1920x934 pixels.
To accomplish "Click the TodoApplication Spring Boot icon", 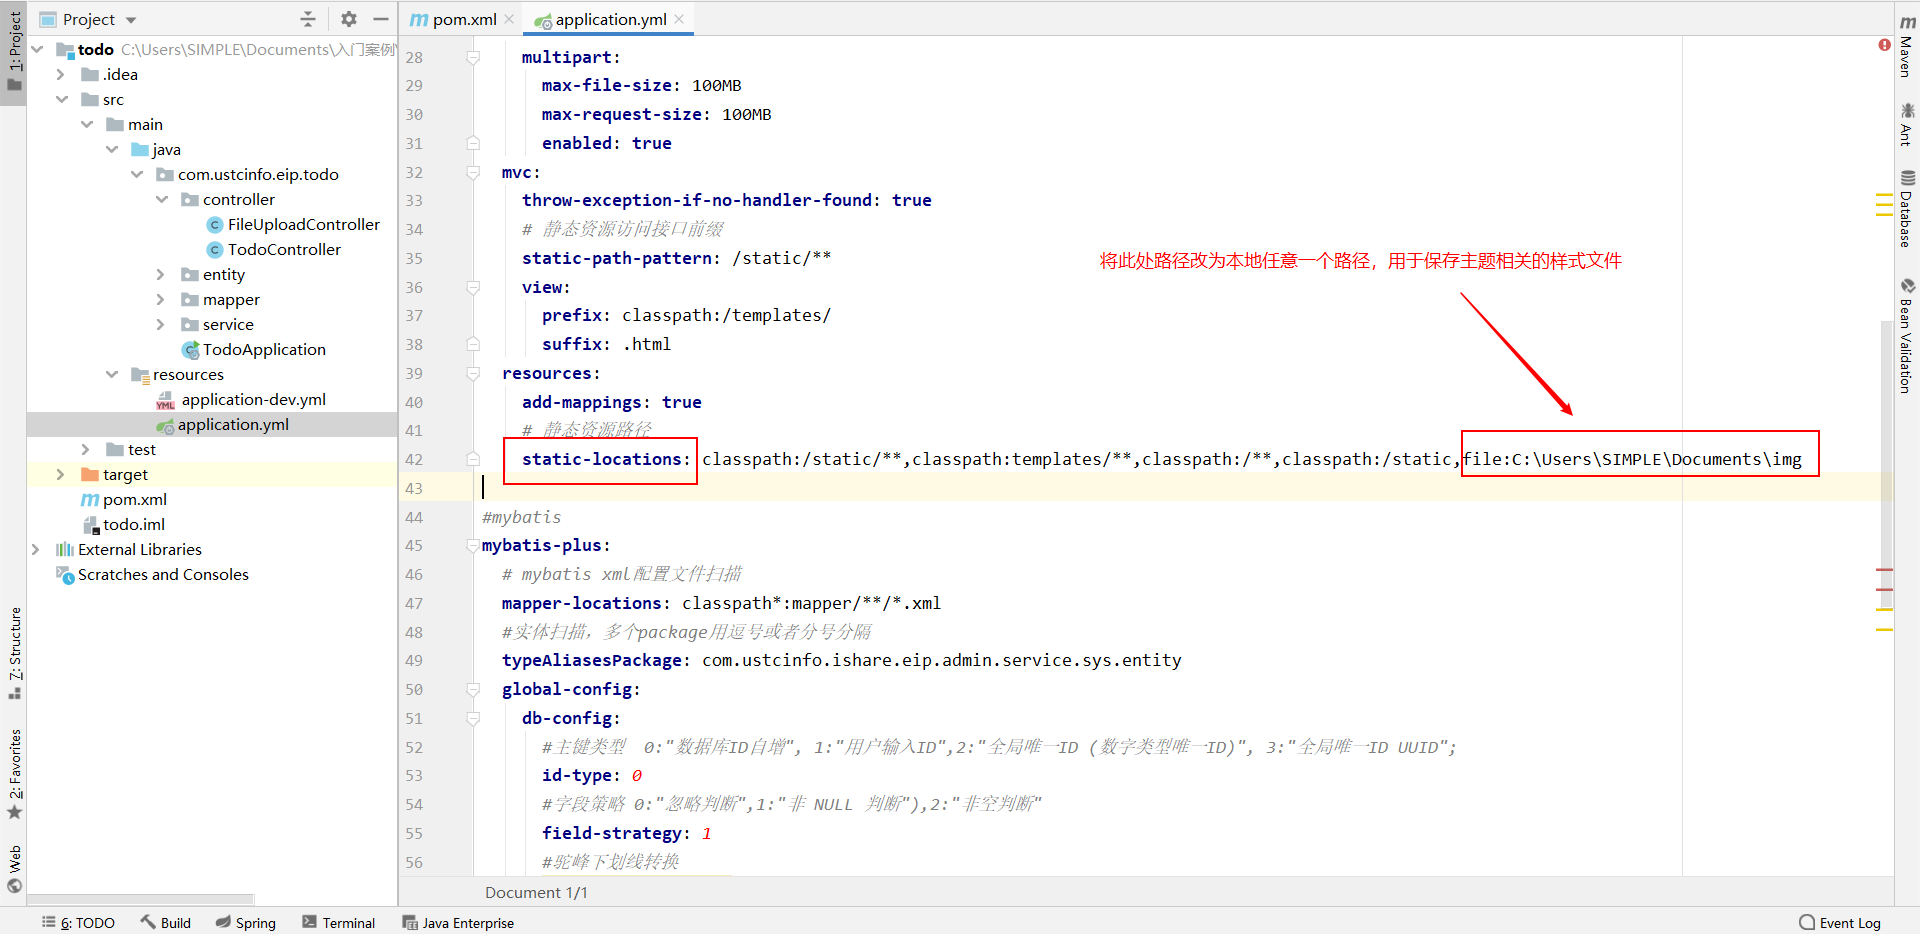I will coord(190,349).
